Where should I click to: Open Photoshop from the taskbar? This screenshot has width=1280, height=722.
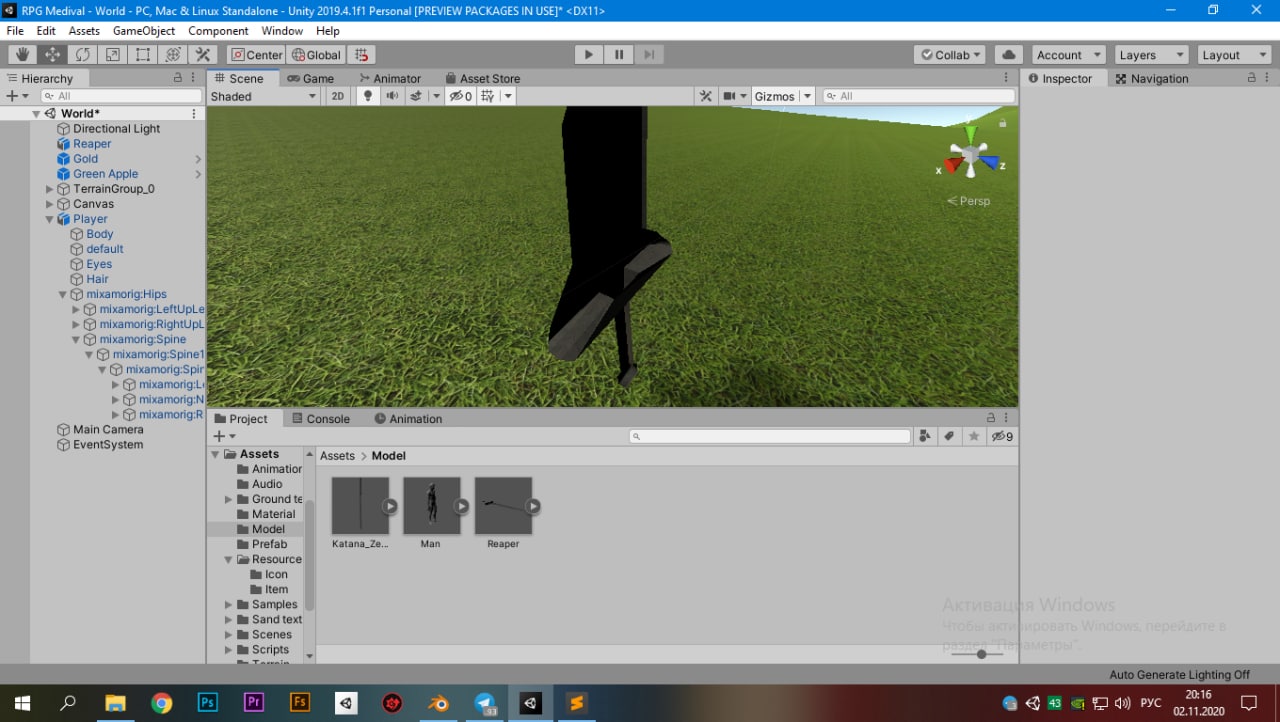(208, 703)
